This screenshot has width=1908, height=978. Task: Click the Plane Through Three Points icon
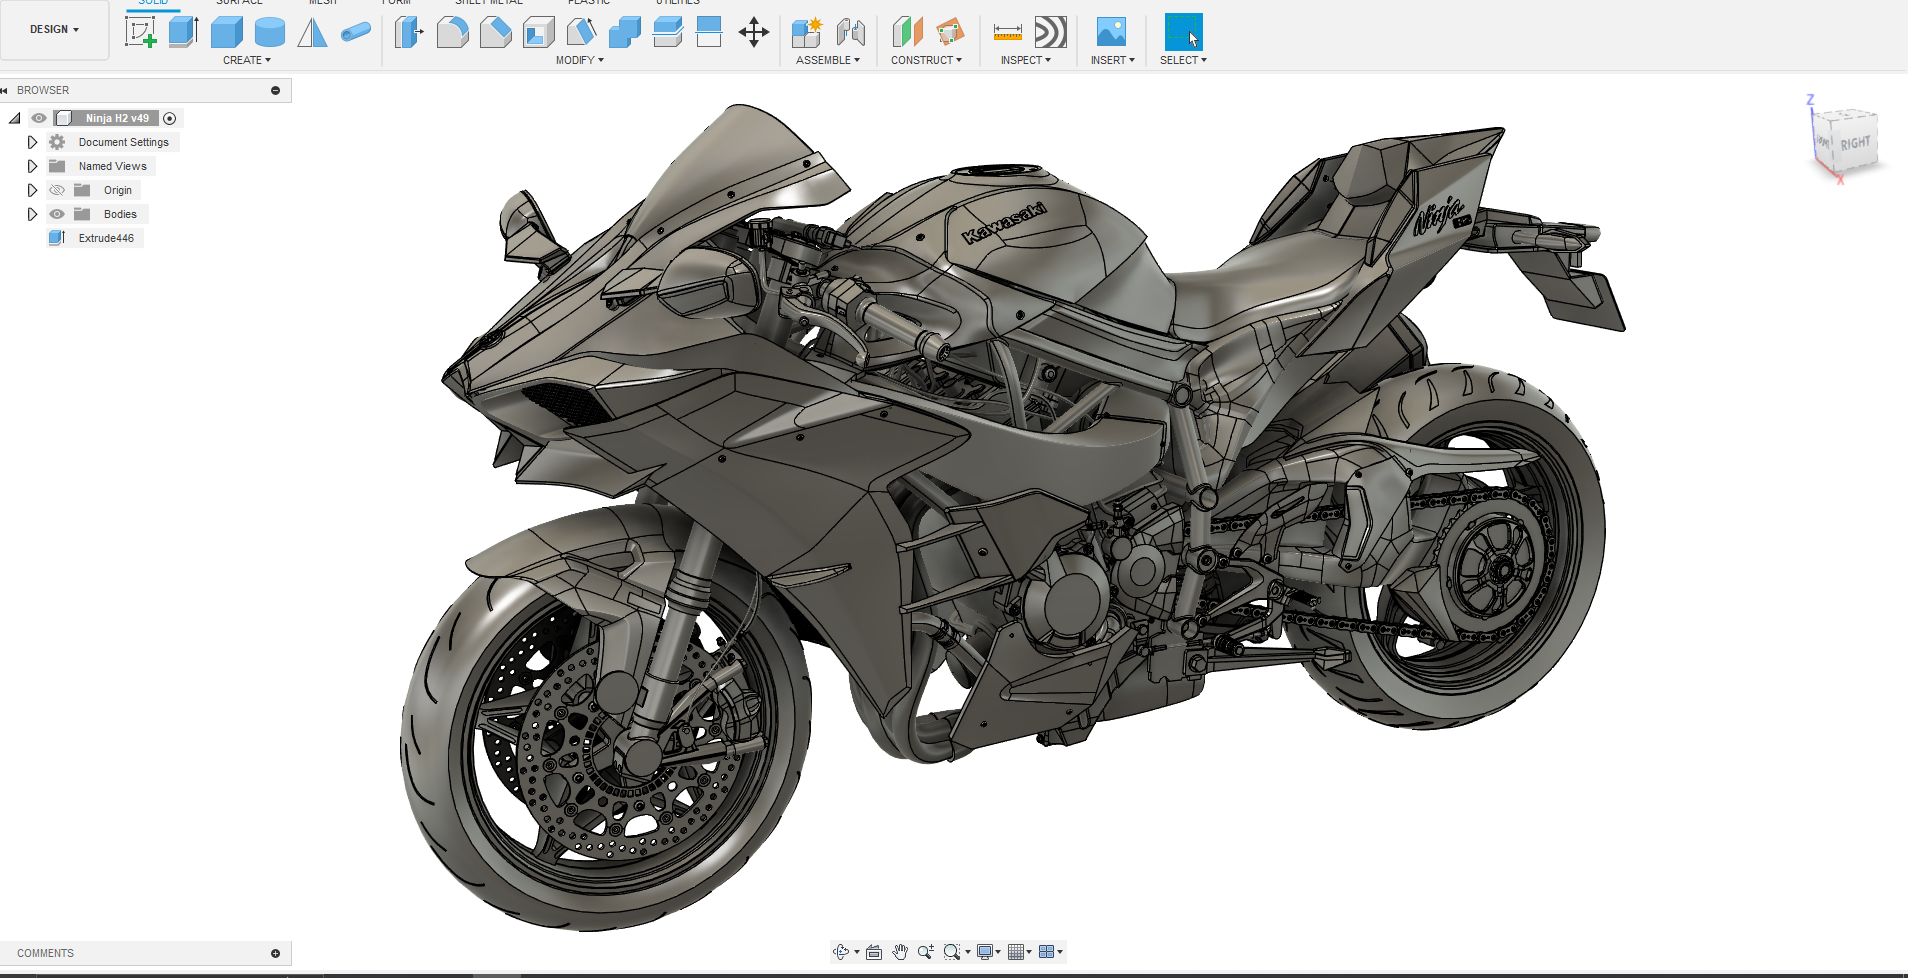pyautogui.click(x=950, y=32)
